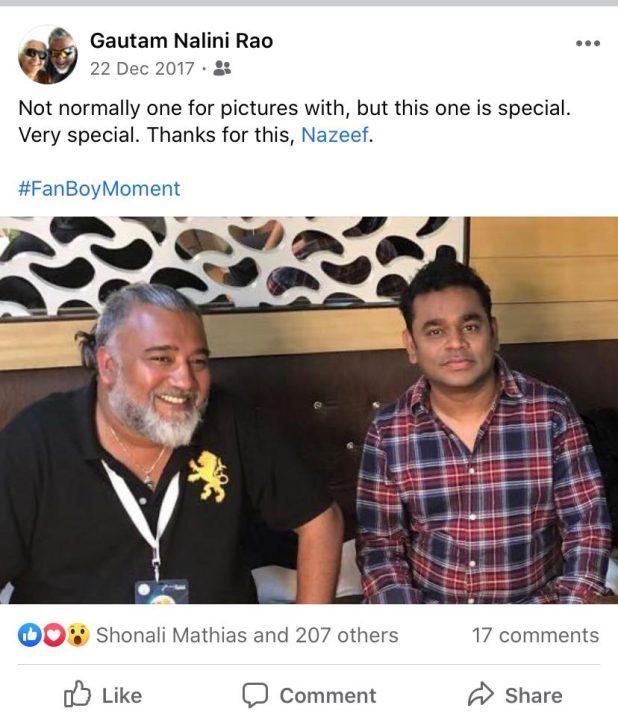This screenshot has width=618, height=720.
Task: Click the poster's profile picture thumbnail
Action: coord(47,54)
